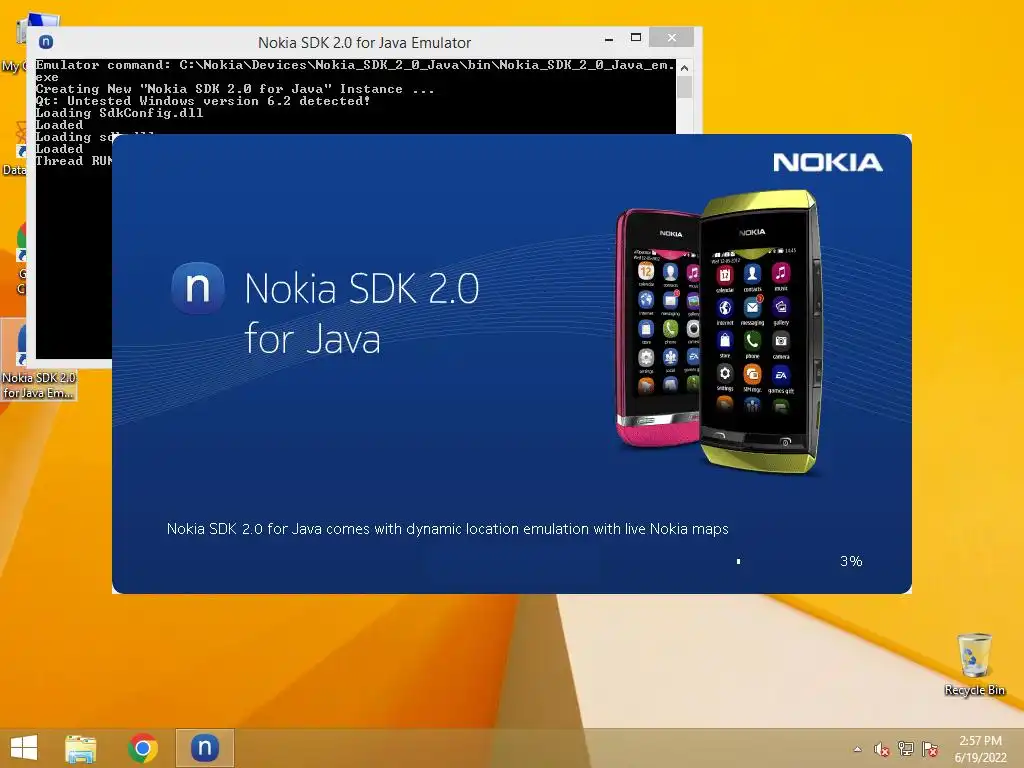Click the 'Loading SdkConfig.dll' console line

tap(119, 112)
